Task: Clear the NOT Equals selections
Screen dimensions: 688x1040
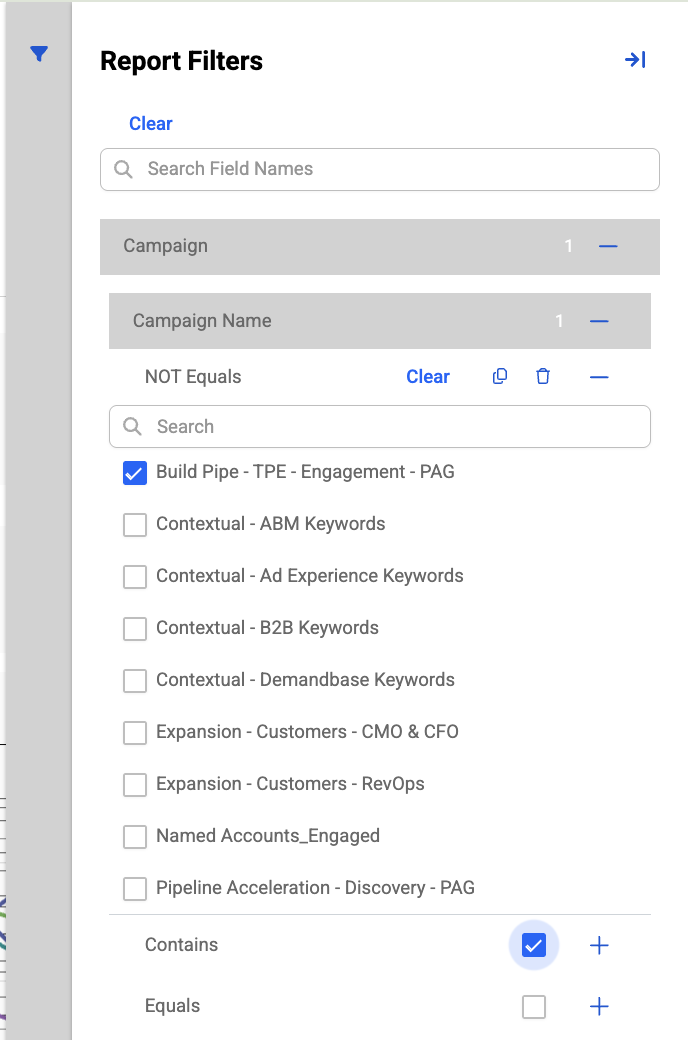Action: point(428,376)
